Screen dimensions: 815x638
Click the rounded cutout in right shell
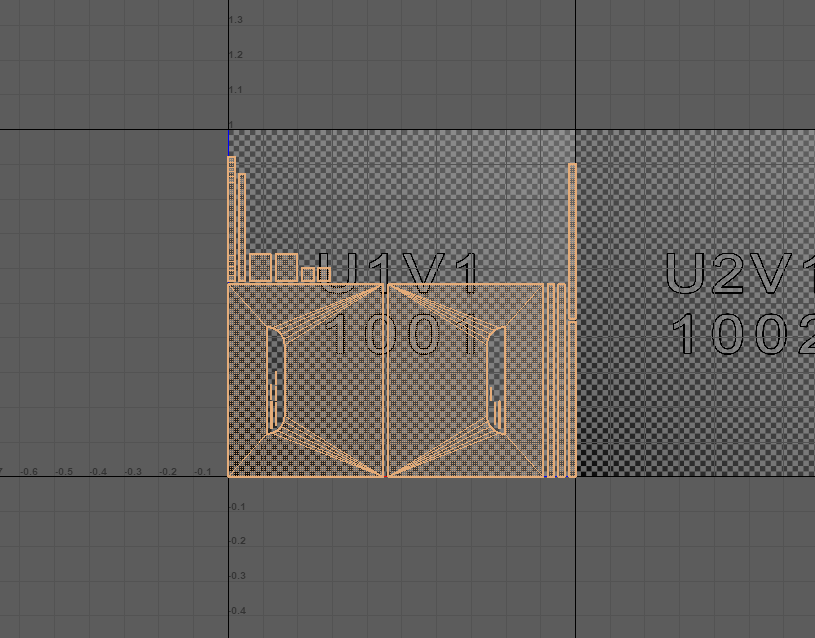click(496, 380)
